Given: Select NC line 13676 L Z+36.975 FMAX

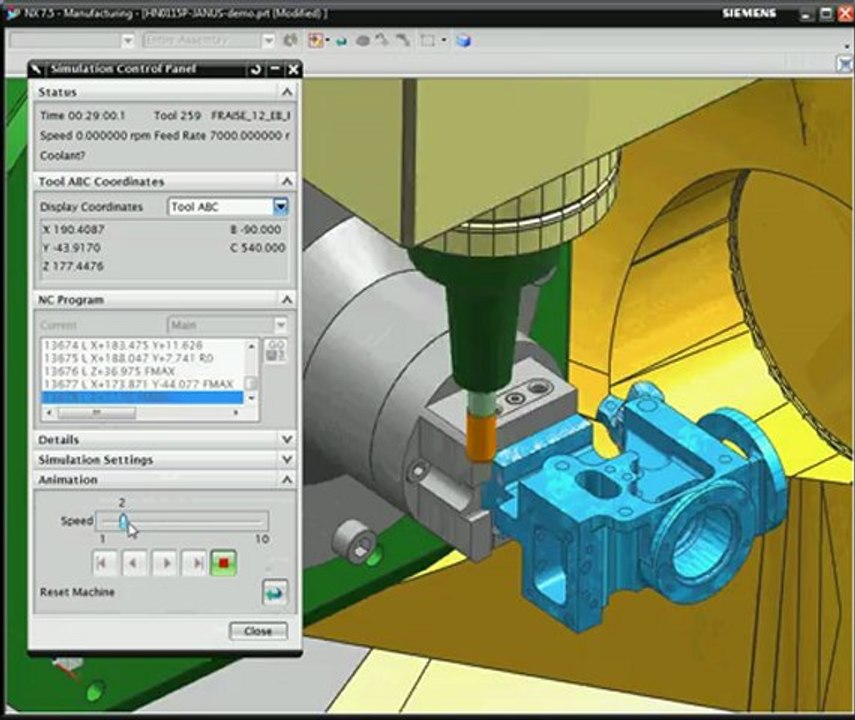Looking at the screenshot, I should [110, 371].
